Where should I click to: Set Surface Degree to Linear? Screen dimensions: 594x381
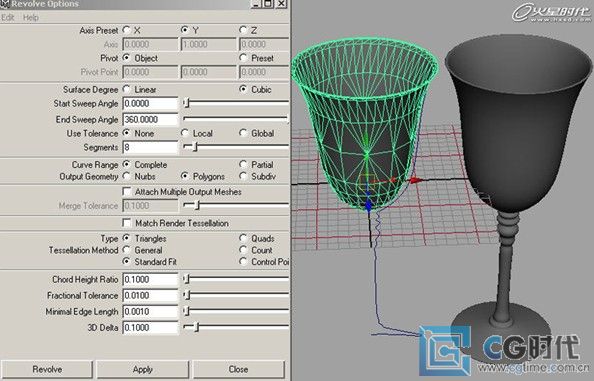pyautogui.click(x=127, y=89)
